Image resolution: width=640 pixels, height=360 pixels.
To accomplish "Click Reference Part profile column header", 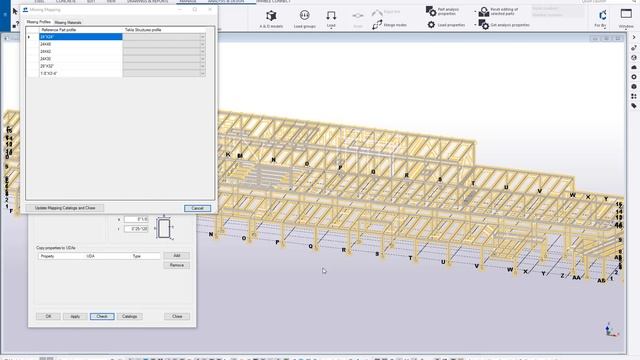I will click(x=81, y=30).
